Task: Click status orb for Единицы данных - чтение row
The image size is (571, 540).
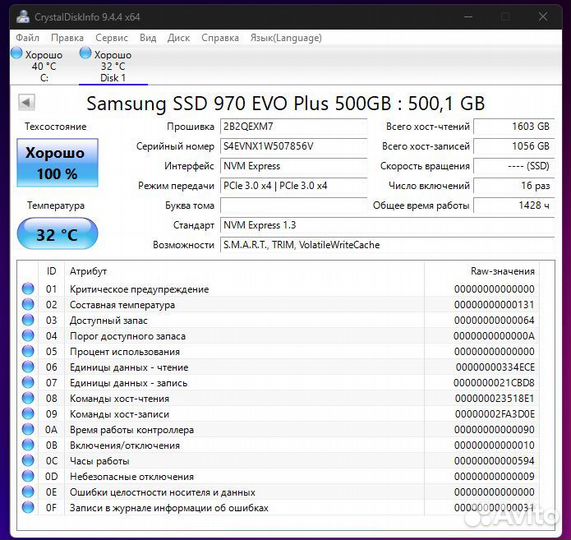Action: 28,367
